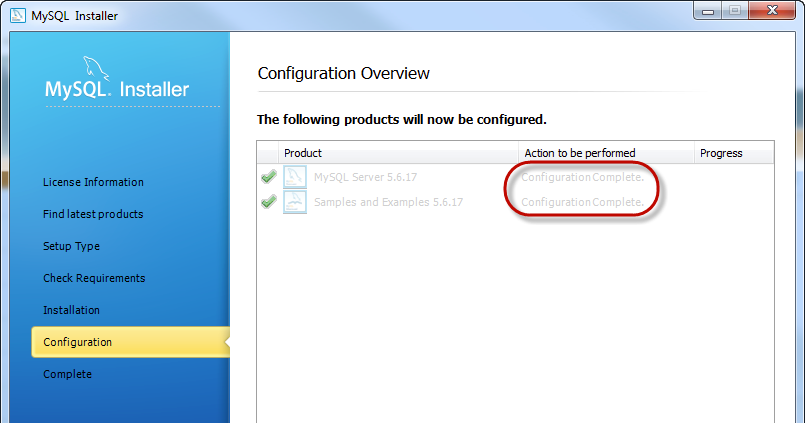
Task: Go to the Find latest products step
Action: tap(93, 214)
